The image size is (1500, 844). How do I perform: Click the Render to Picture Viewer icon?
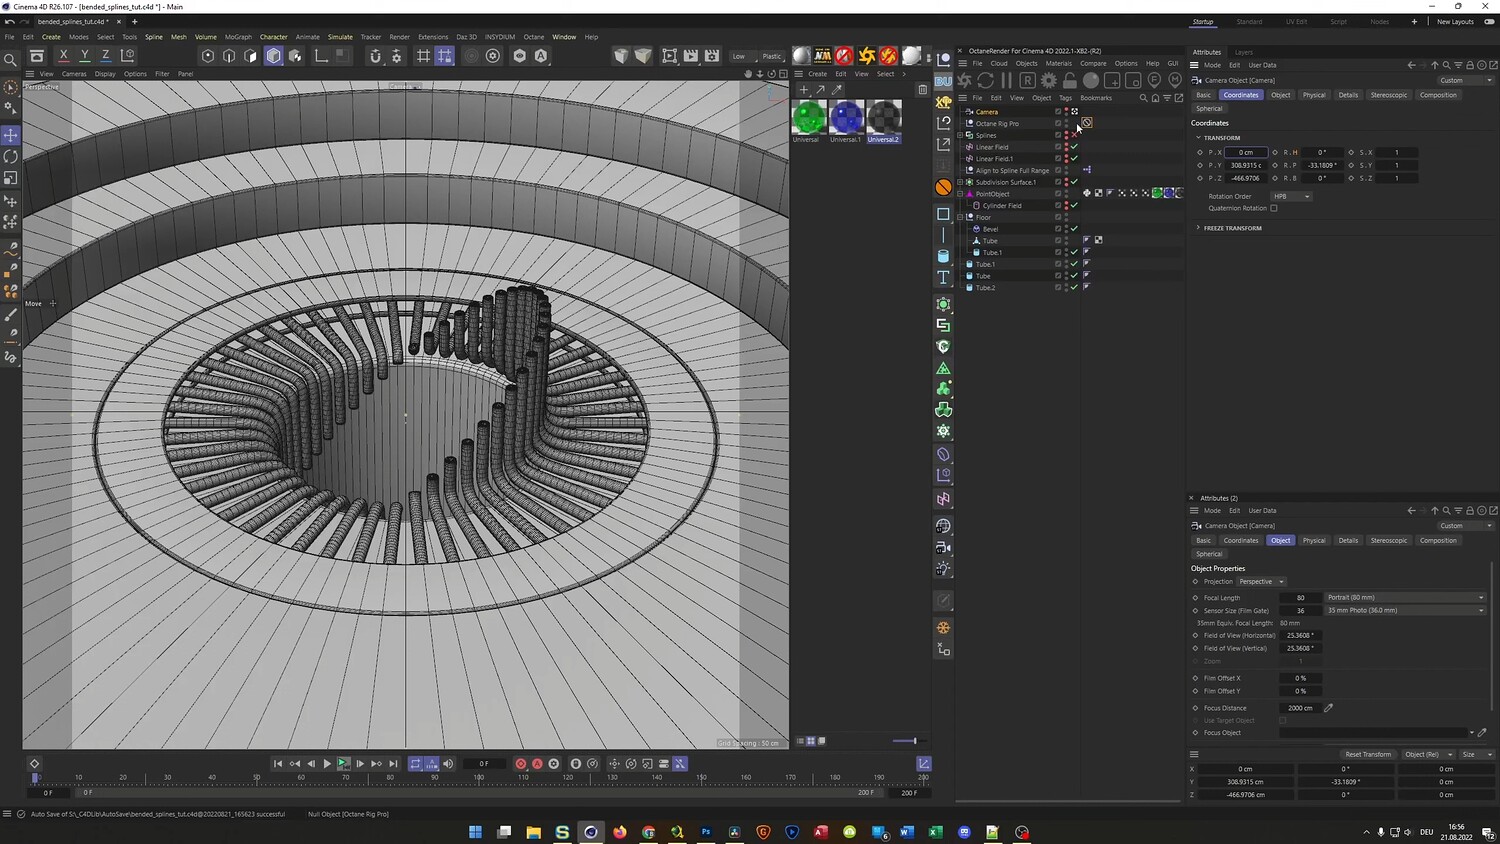point(691,56)
